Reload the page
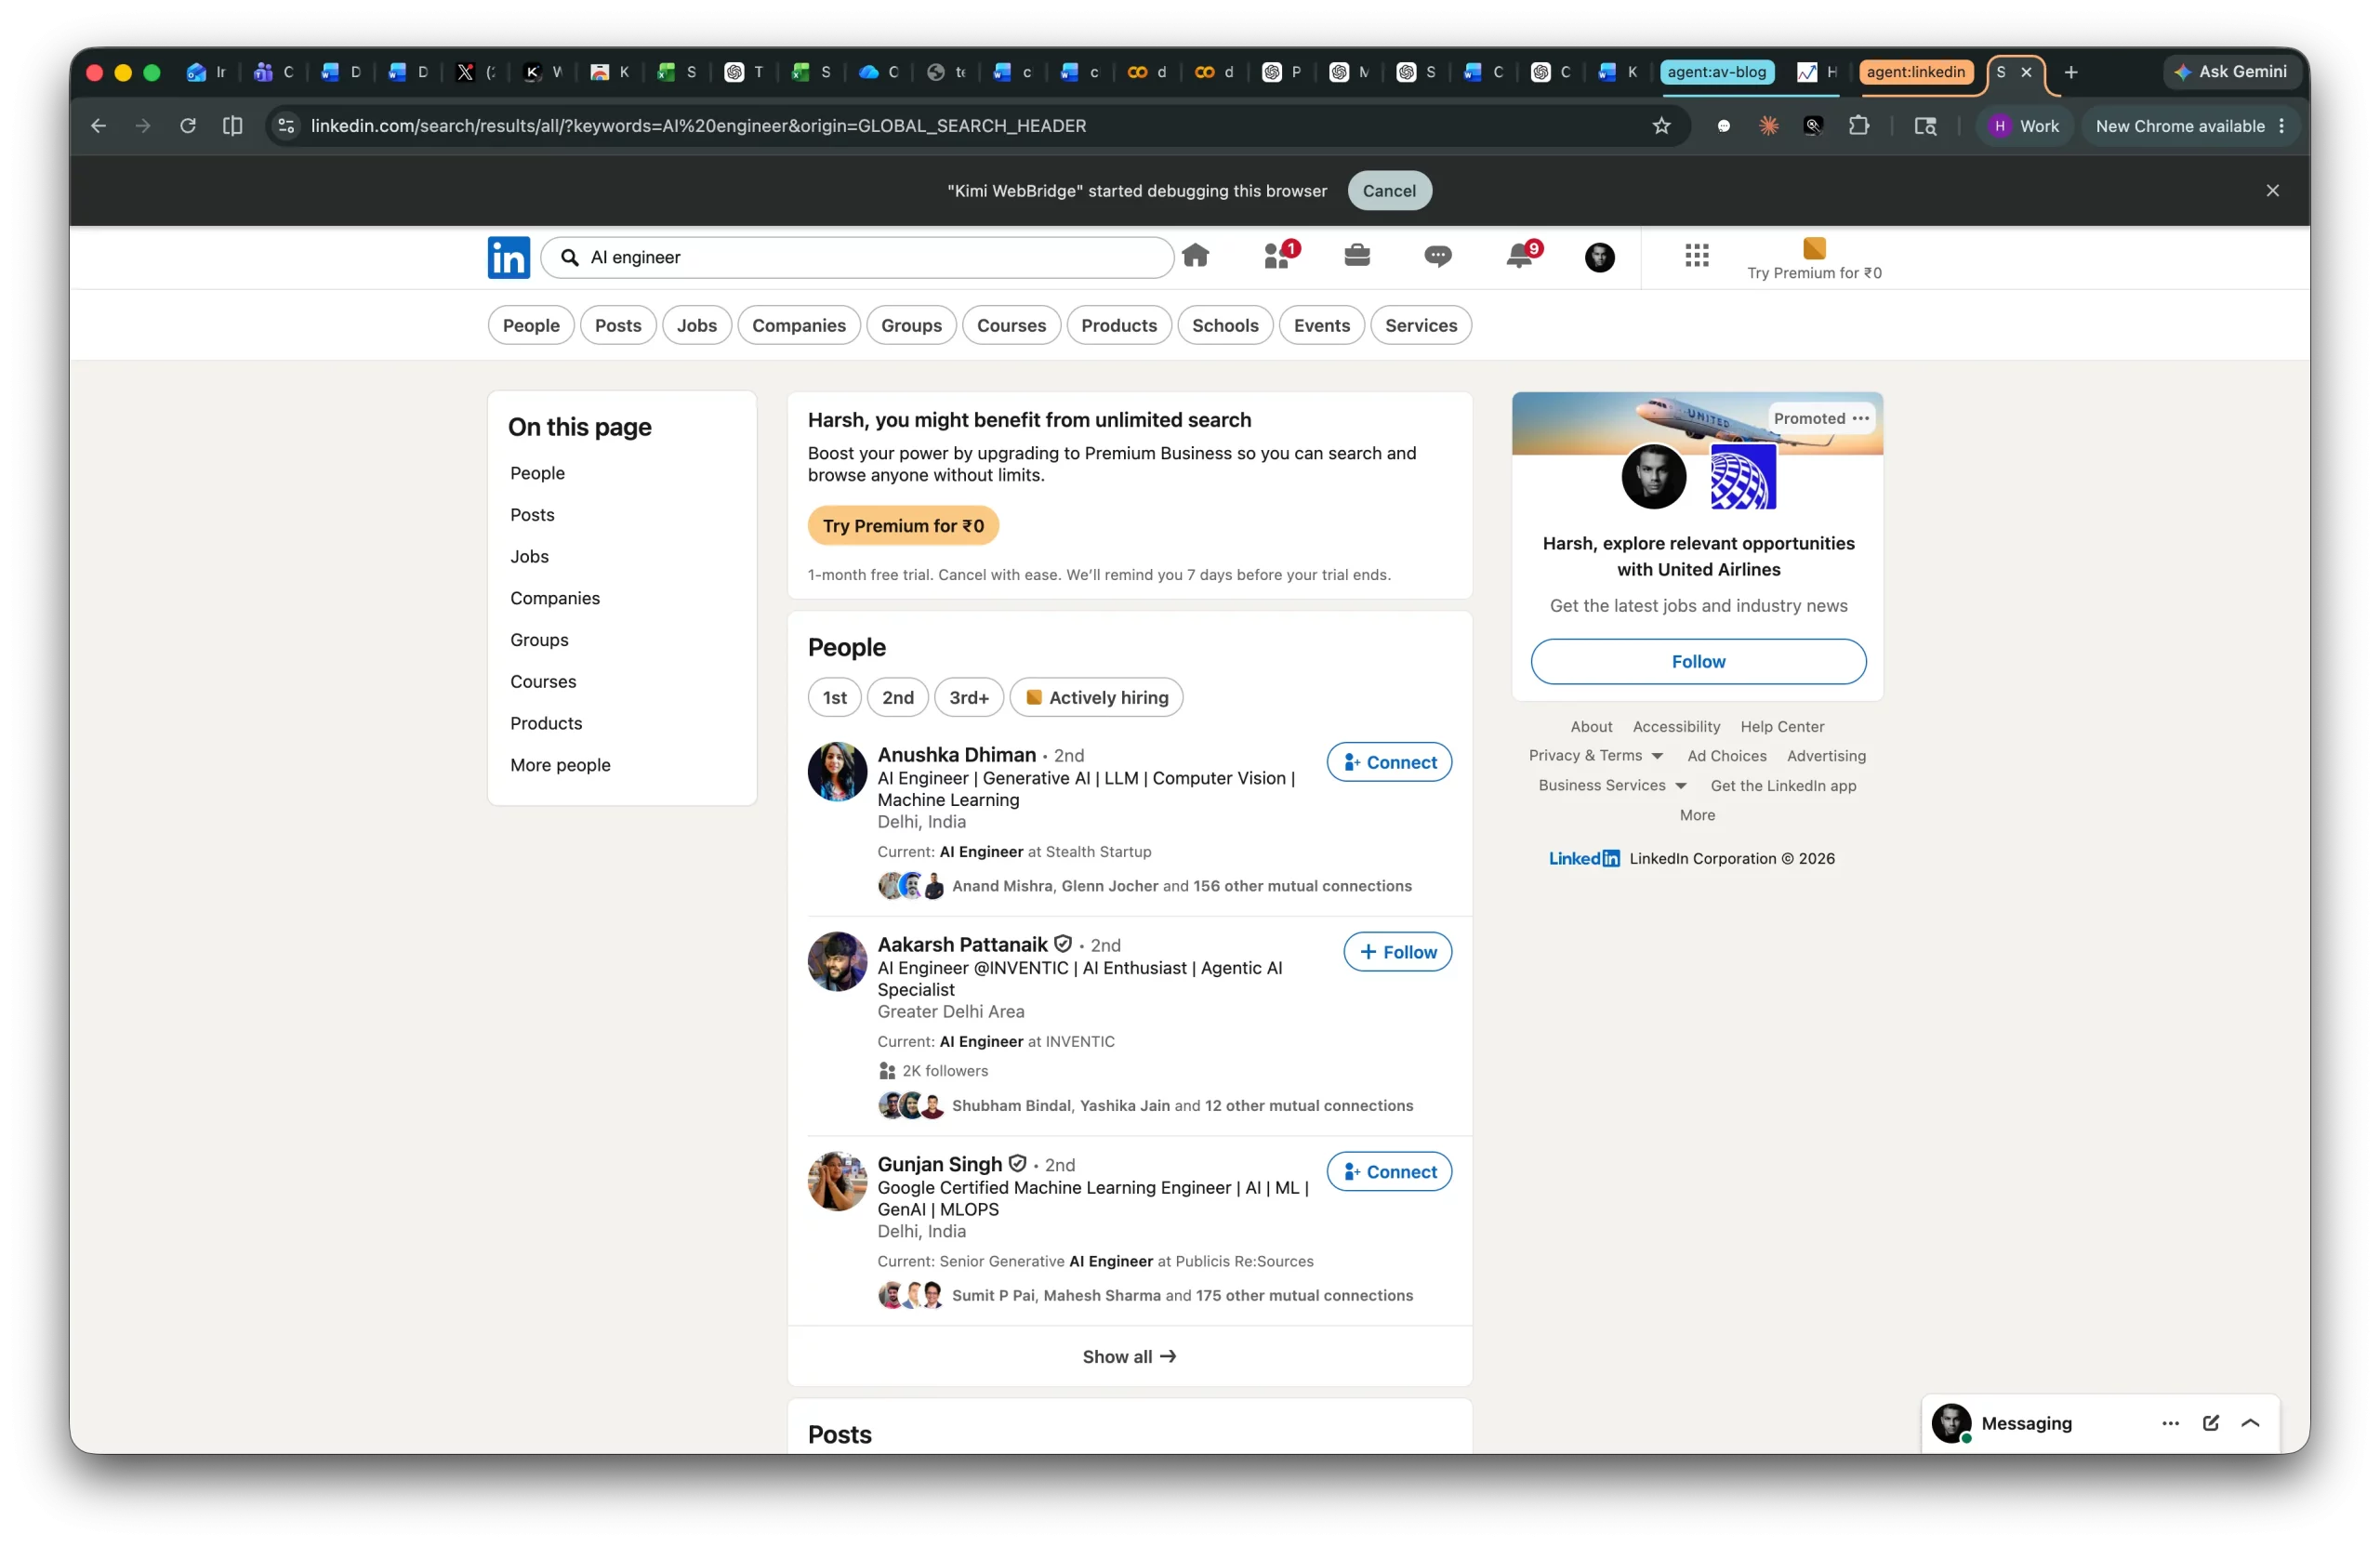 pyautogui.click(x=187, y=126)
